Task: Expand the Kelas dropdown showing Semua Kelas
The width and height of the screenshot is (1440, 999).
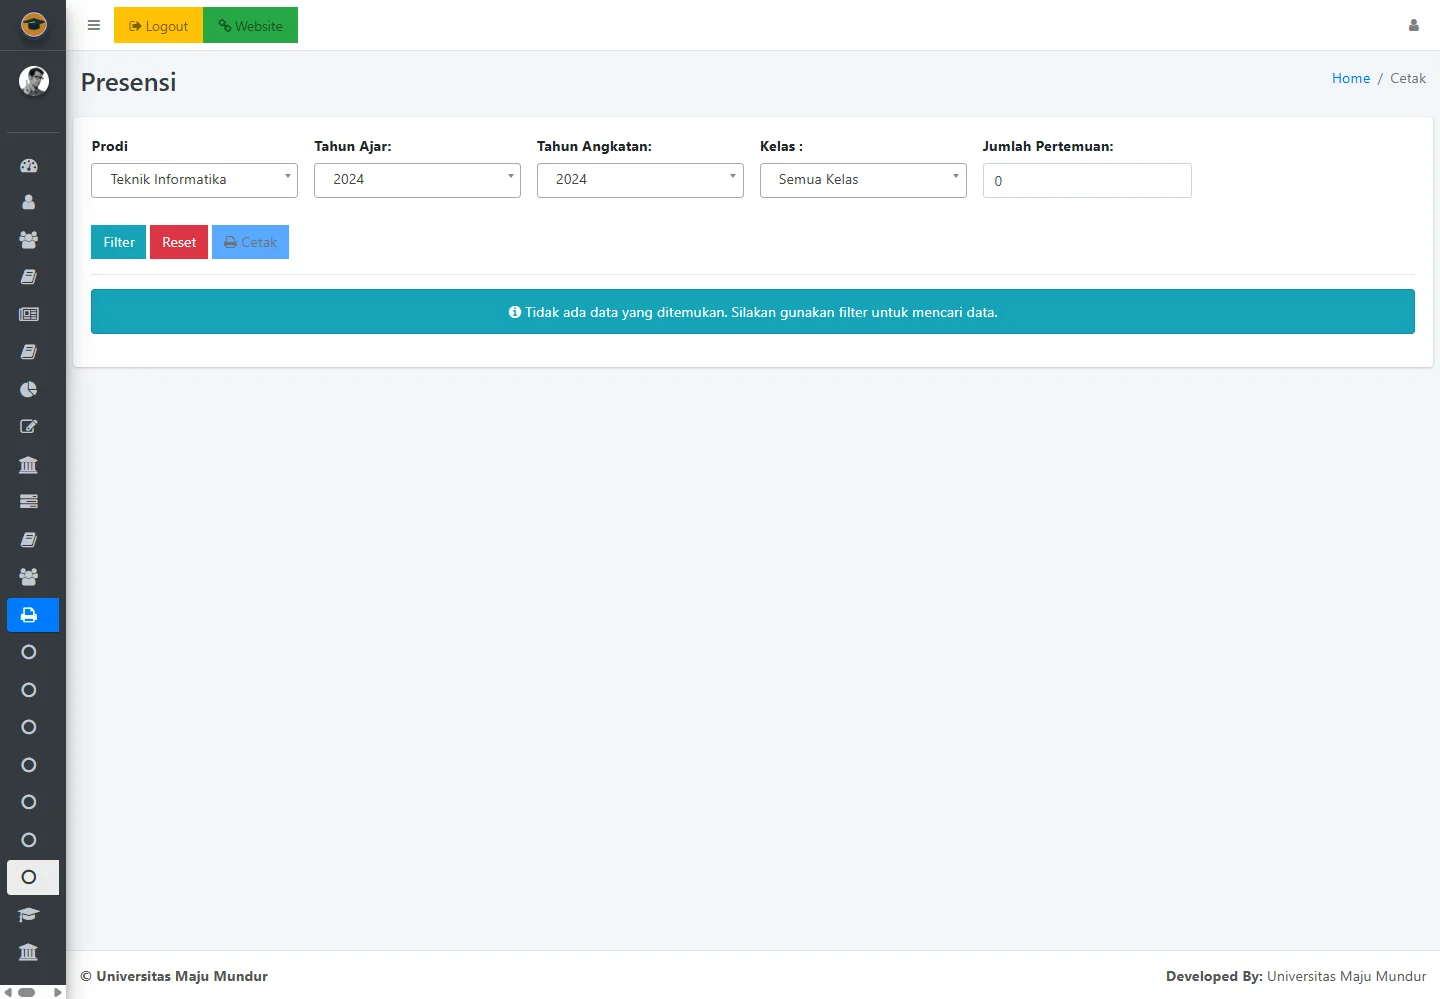Action: tap(863, 180)
